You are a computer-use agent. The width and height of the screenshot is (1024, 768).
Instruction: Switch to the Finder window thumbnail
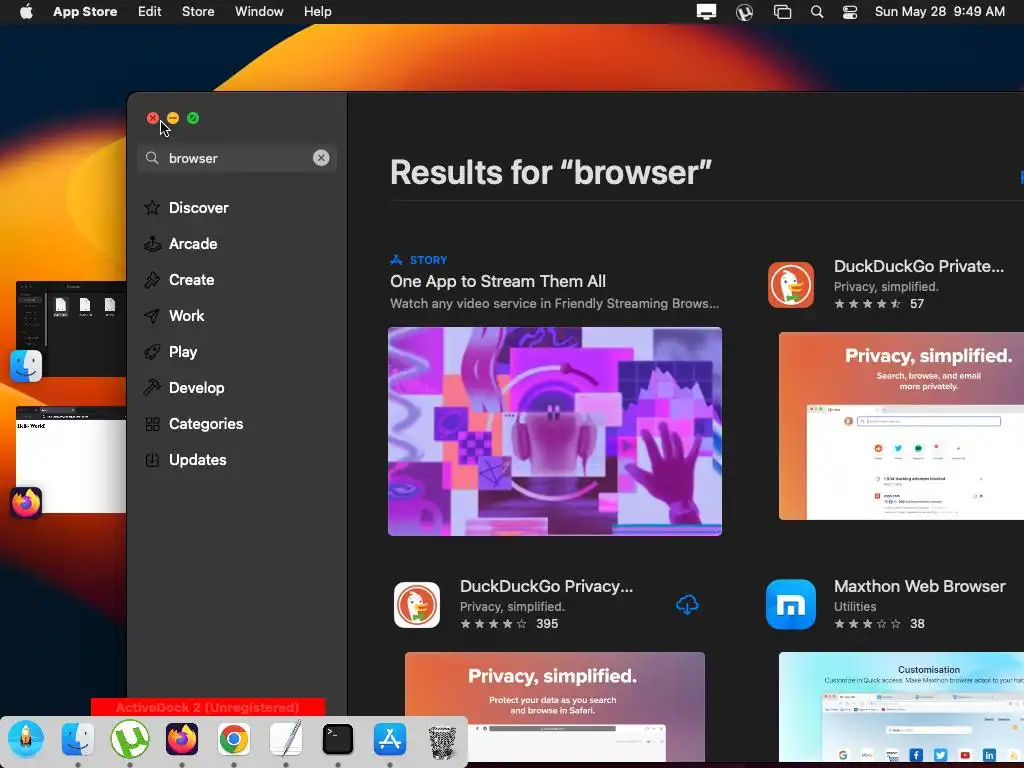pyautogui.click(x=71, y=328)
